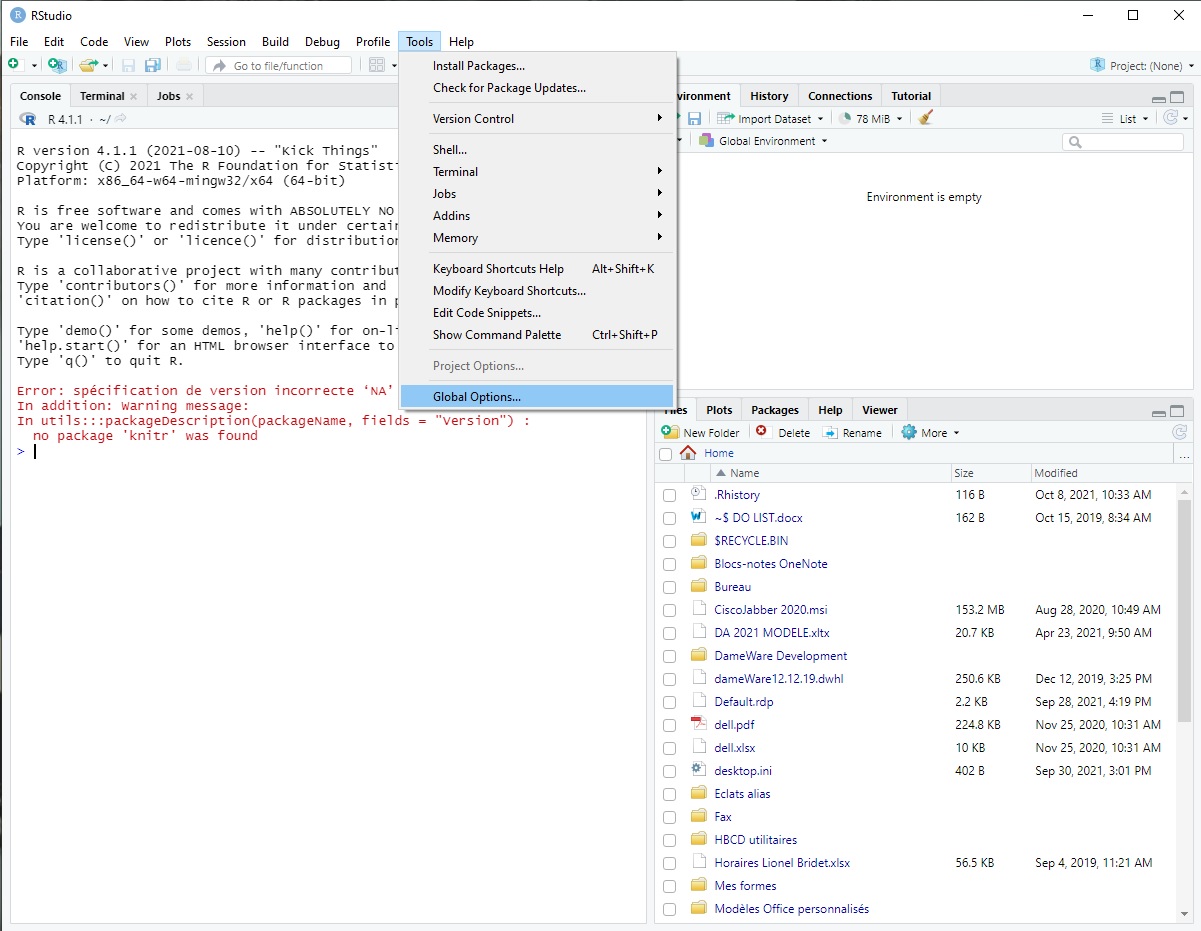Screen dimensions: 1201x931
Task: Refresh the file listing in Files pane
Action: 1179,432
